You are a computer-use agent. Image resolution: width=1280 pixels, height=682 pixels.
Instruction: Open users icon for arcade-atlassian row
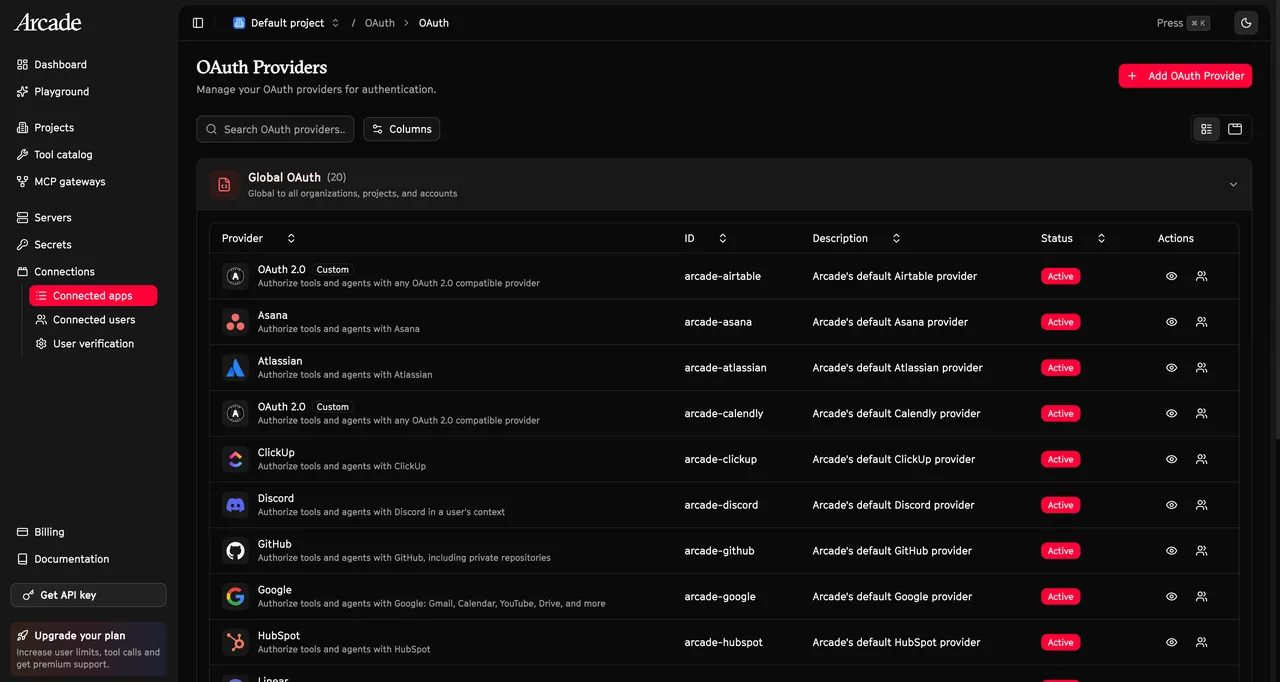(x=1202, y=368)
